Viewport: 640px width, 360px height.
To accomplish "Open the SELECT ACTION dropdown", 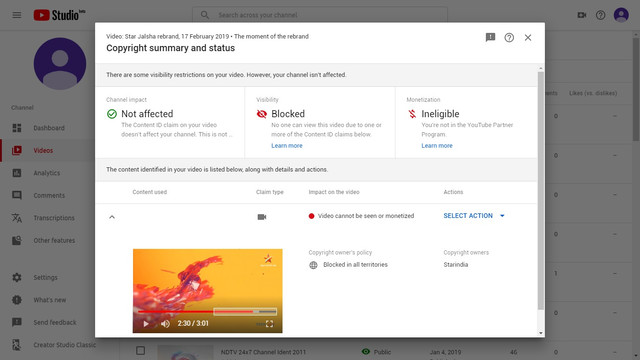I will click(474, 216).
